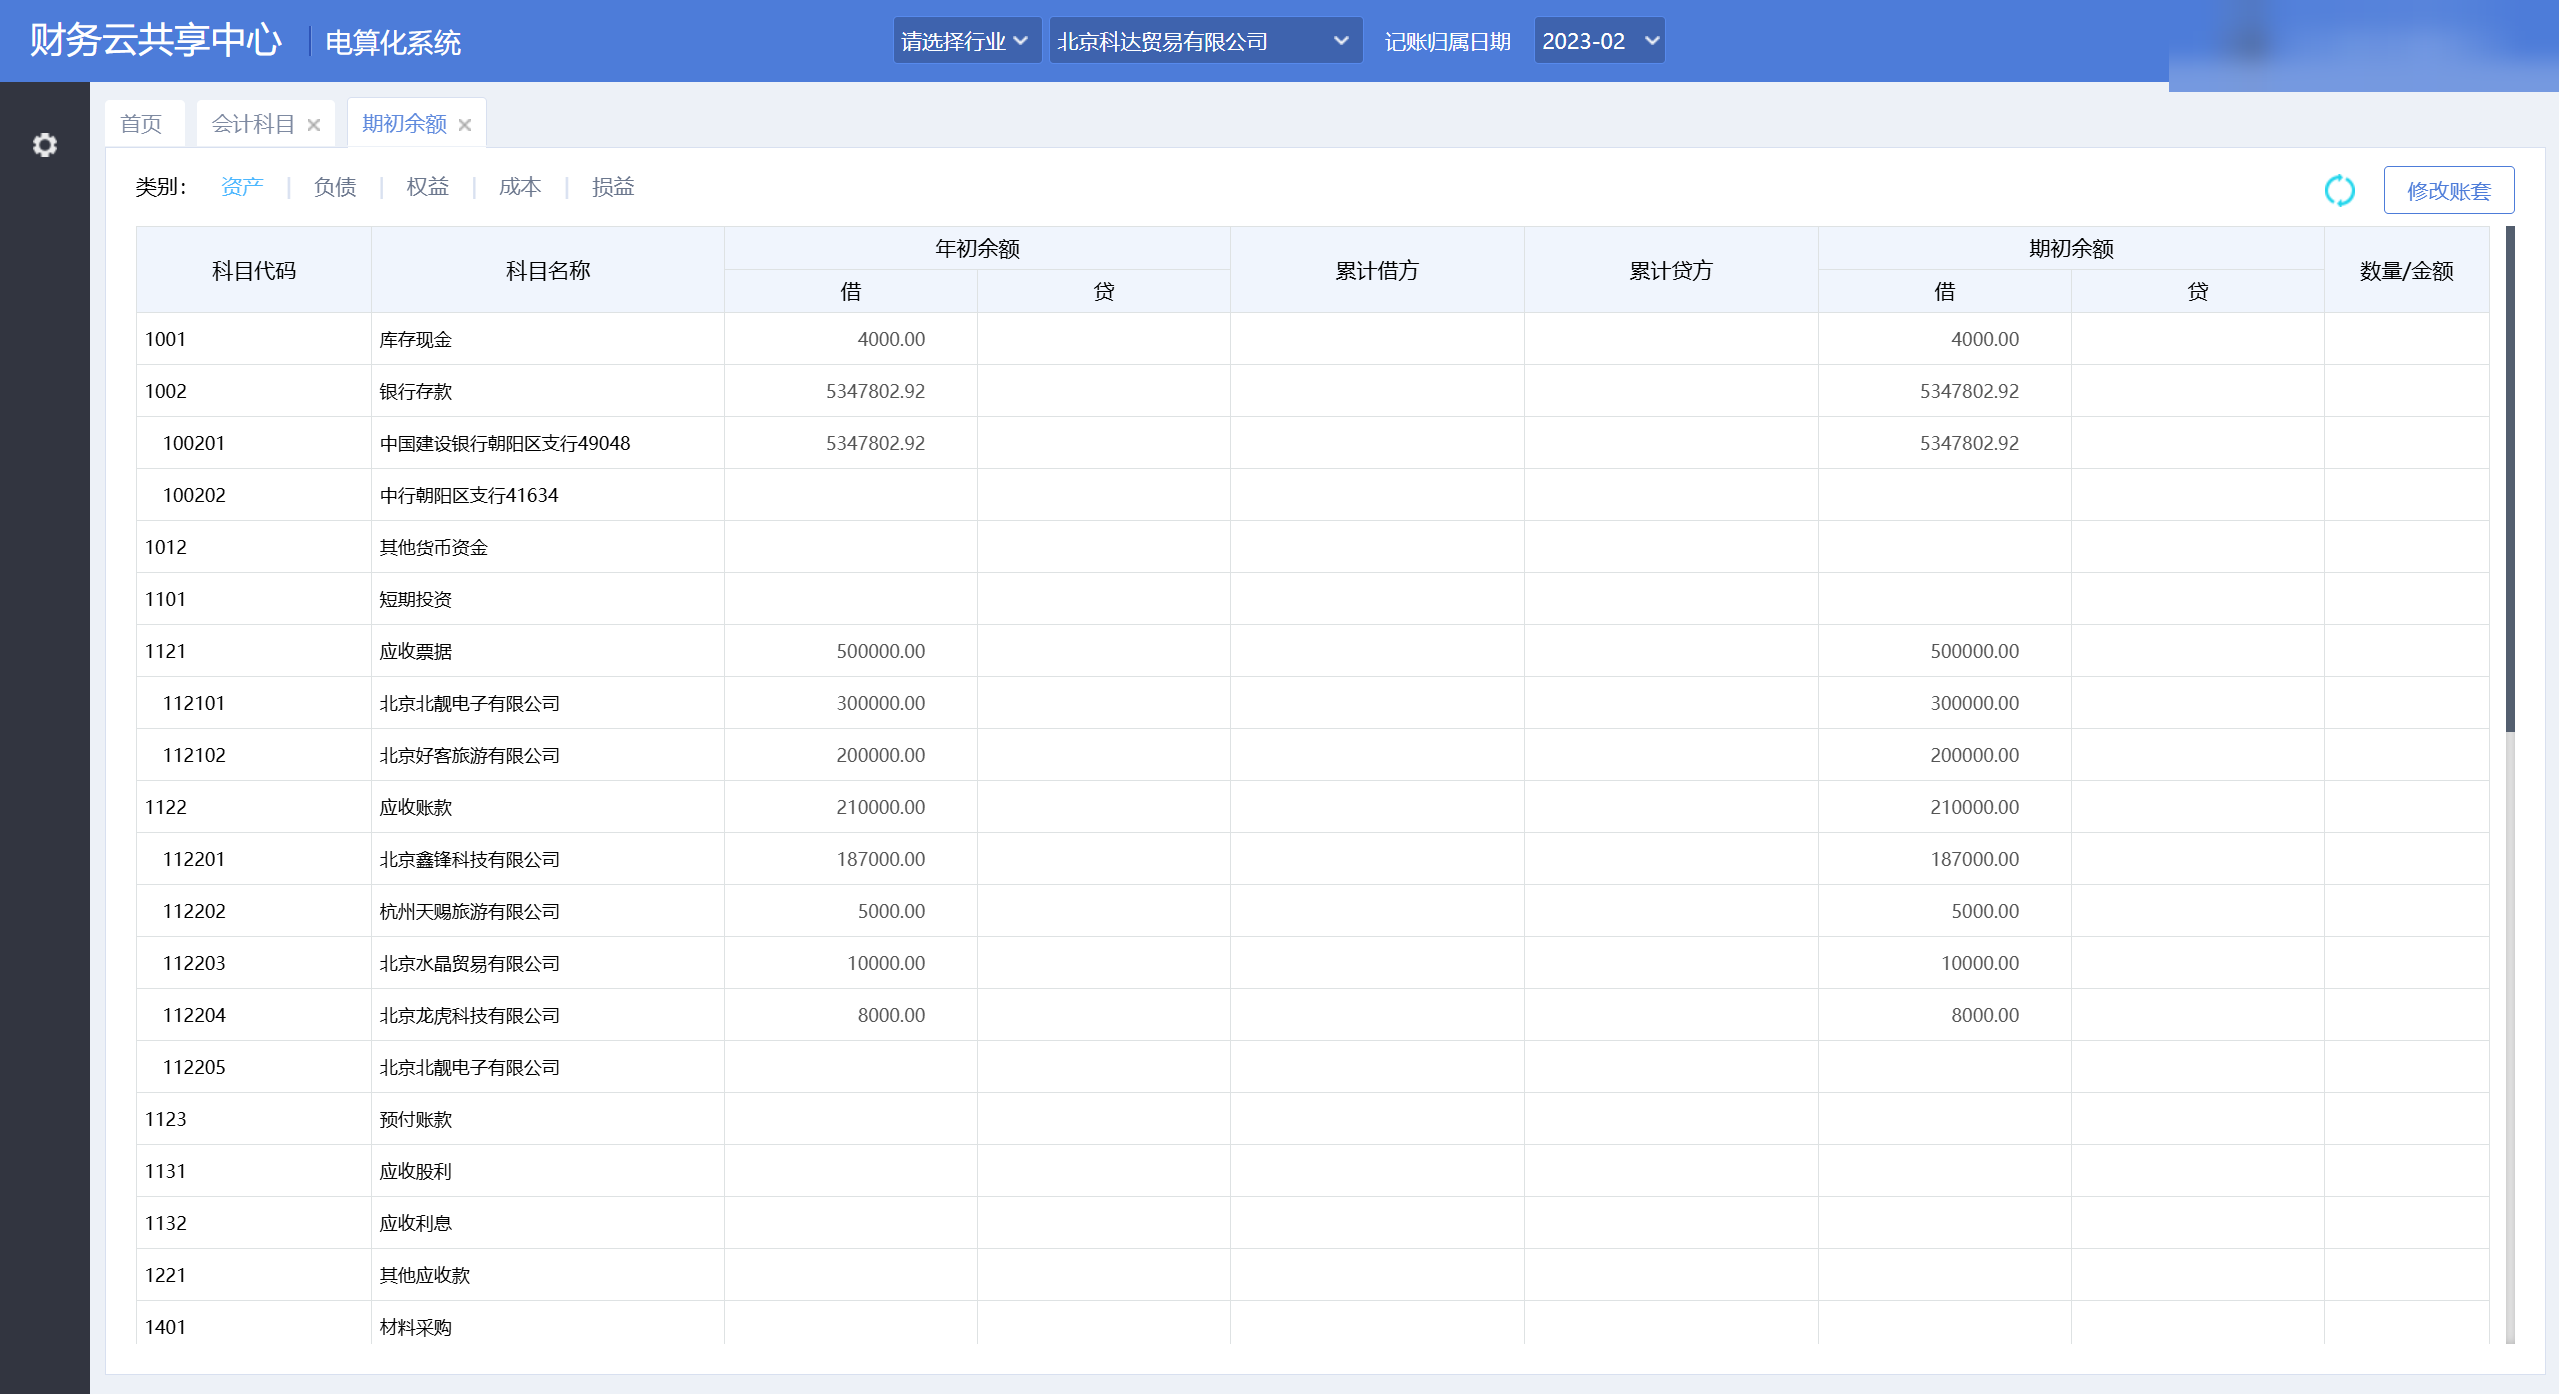Open the 2023-02 date dropdown

click(1599, 41)
